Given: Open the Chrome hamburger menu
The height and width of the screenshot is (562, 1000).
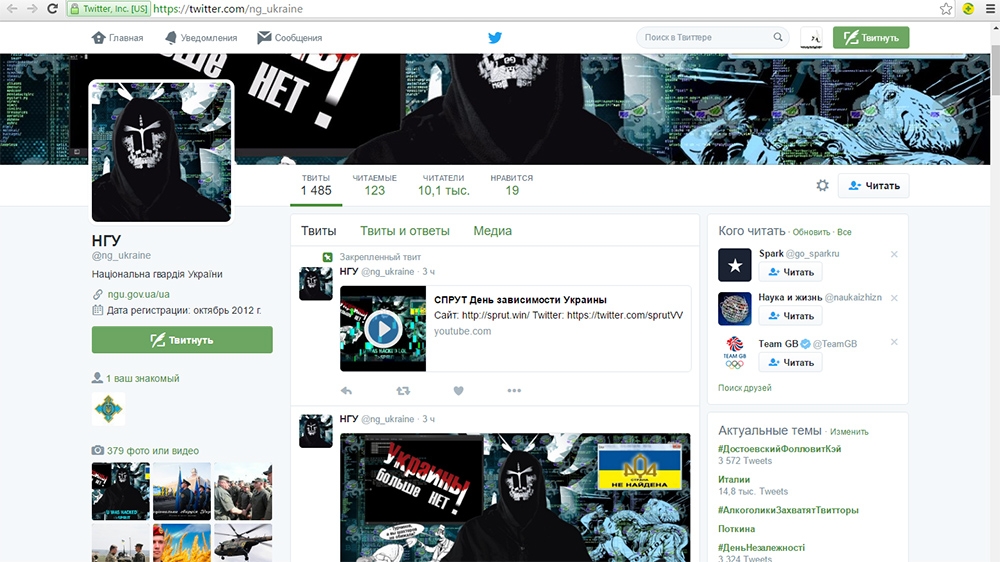Looking at the screenshot, I should tap(990, 9).
